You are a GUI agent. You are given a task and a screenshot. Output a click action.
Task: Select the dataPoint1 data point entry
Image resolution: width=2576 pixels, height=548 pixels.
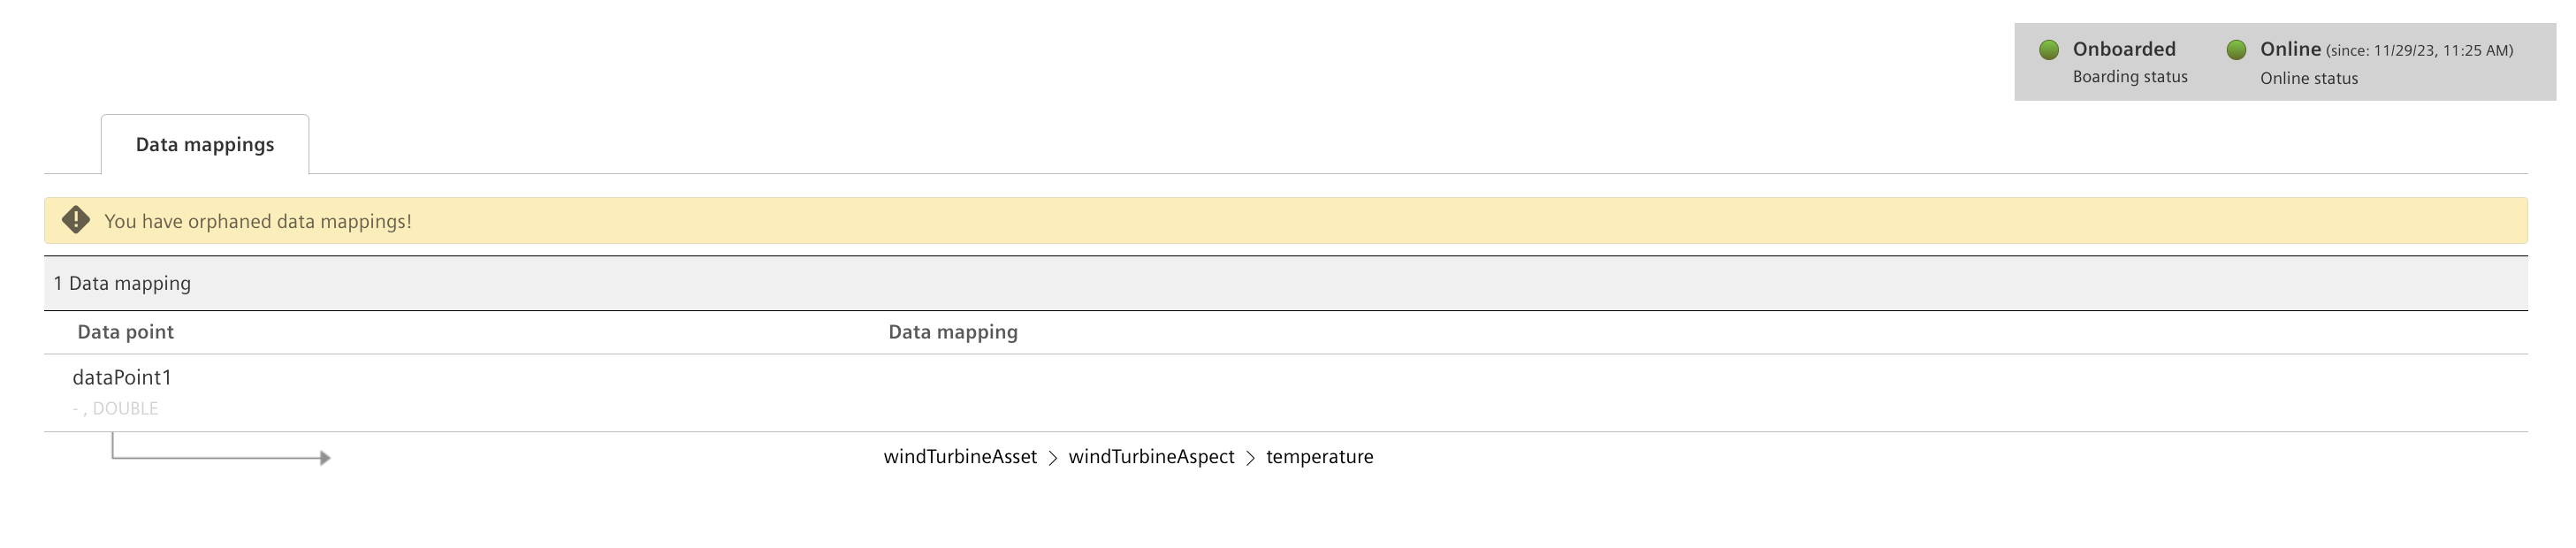coord(122,377)
